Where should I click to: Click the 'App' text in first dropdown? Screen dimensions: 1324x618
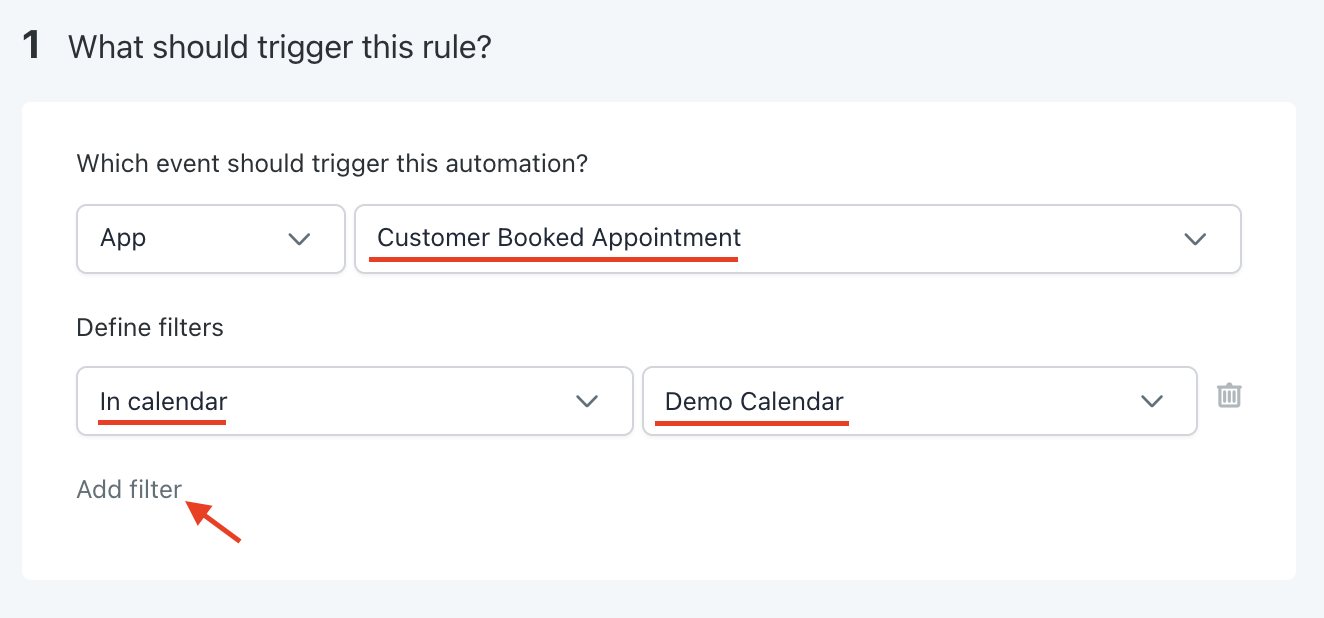[123, 239]
